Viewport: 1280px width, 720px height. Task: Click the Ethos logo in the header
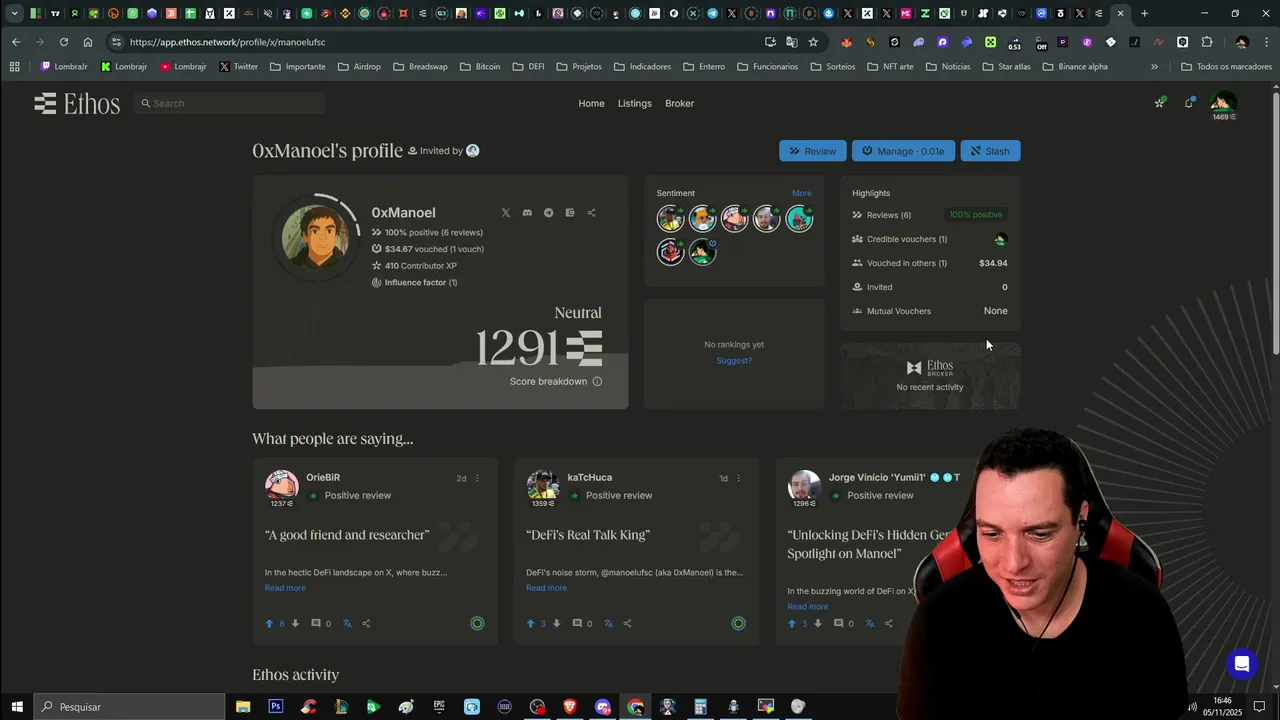pos(77,104)
